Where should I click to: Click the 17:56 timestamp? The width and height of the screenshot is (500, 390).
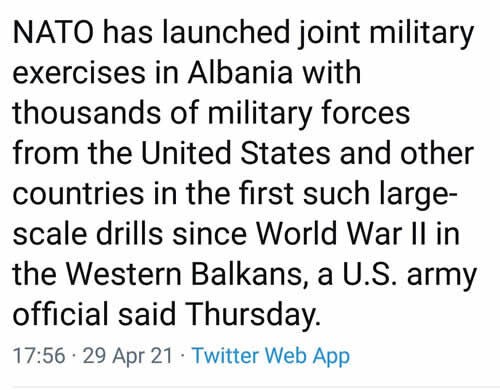39,355
